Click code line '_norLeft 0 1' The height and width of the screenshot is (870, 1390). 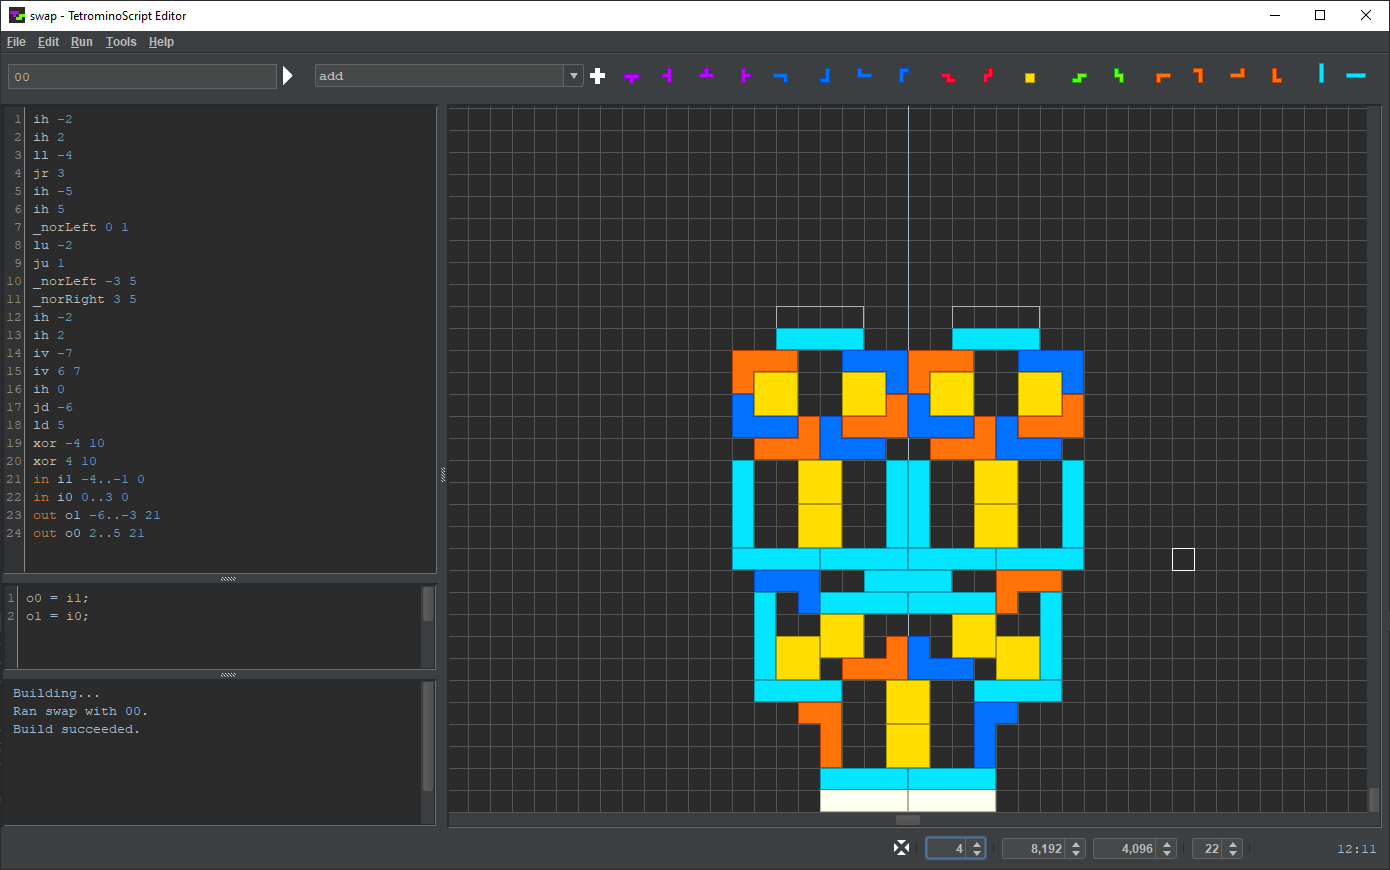click(x=80, y=227)
